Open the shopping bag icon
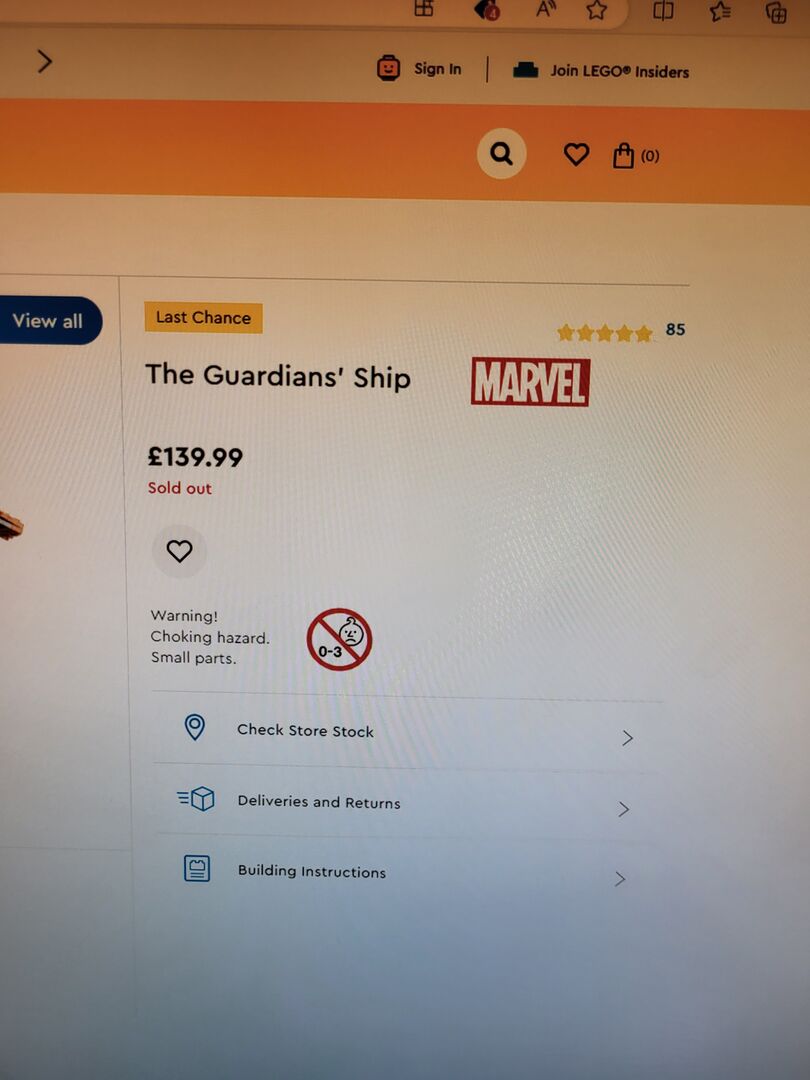The height and width of the screenshot is (1080, 810). click(623, 155)
